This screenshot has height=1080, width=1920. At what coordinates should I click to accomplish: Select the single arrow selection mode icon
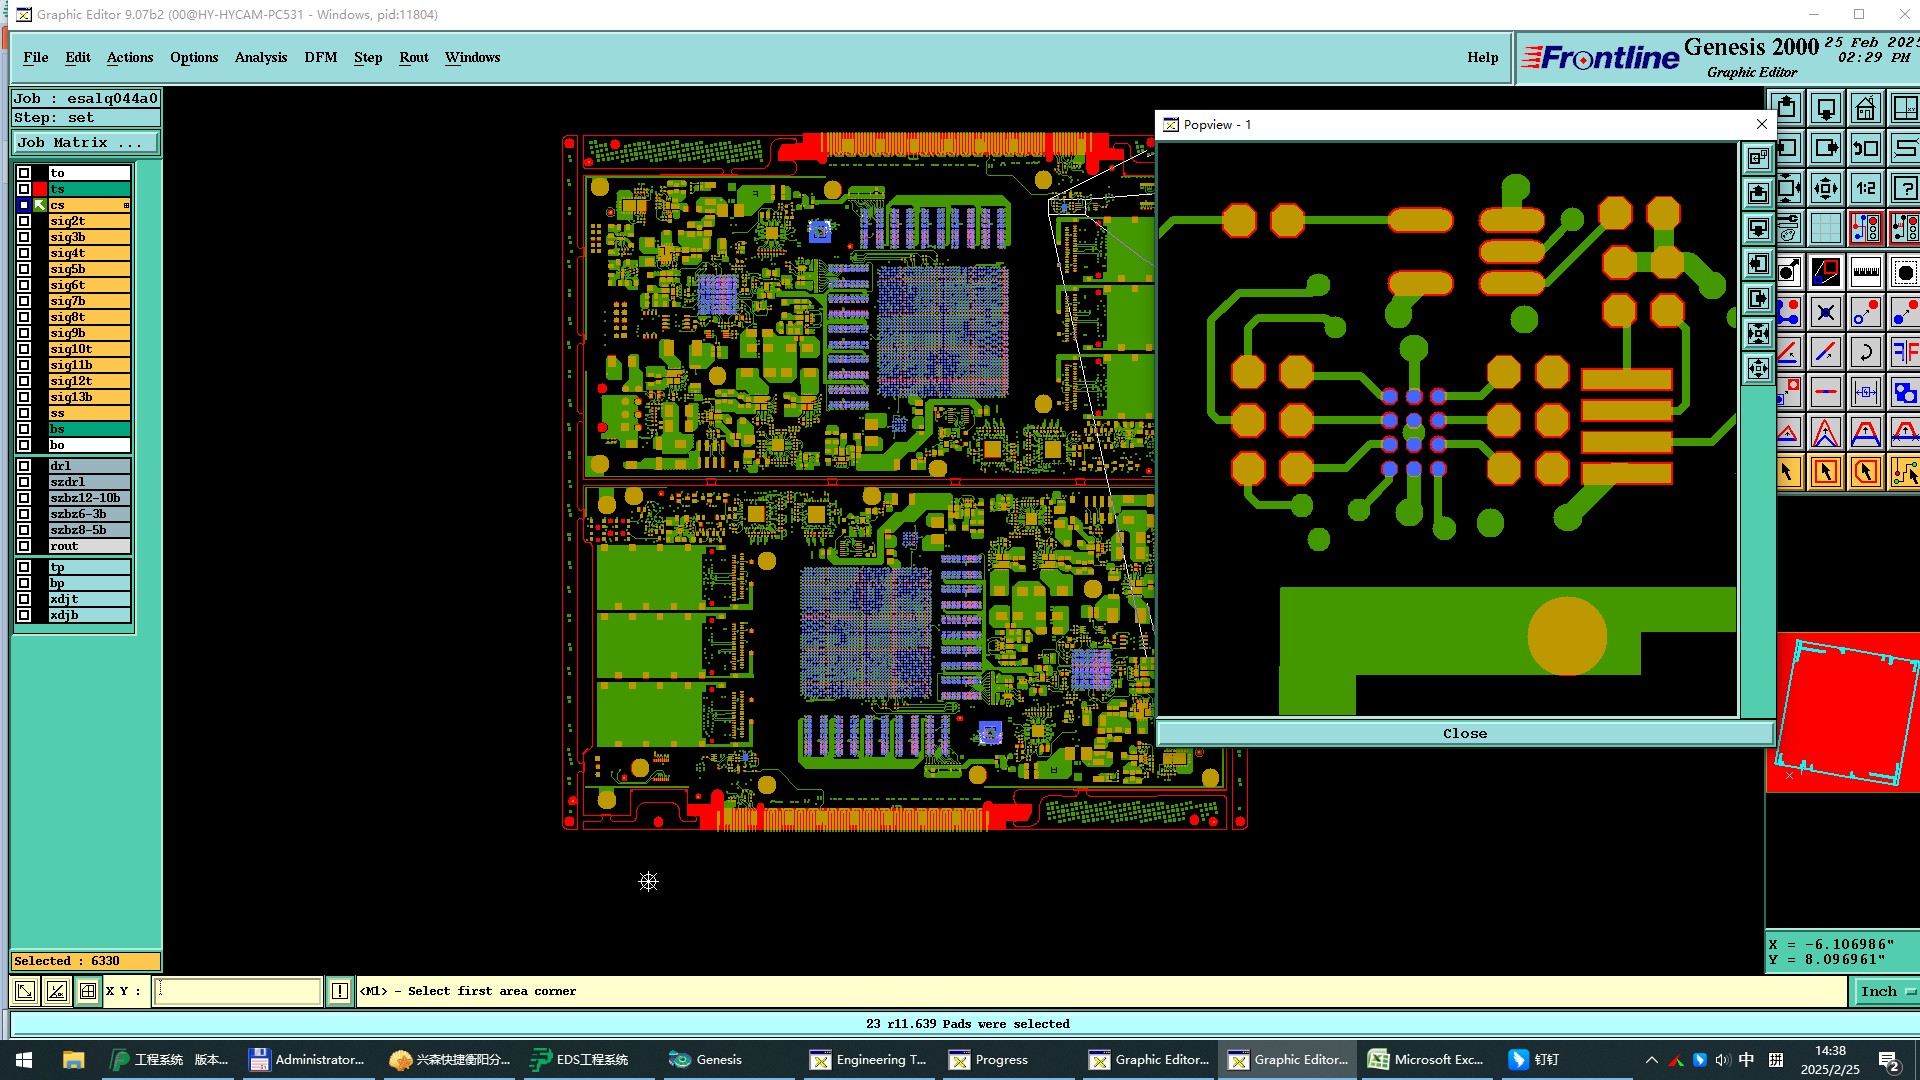[x=1787, y=472]
